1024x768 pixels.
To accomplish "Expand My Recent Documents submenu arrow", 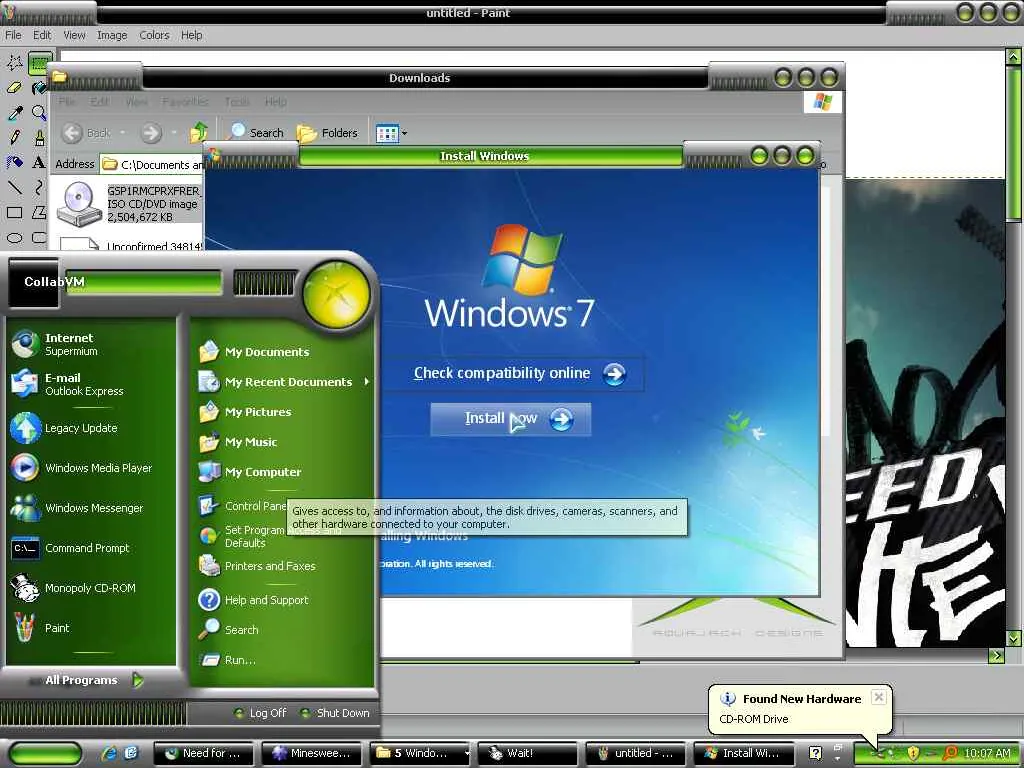I will 366,381.
